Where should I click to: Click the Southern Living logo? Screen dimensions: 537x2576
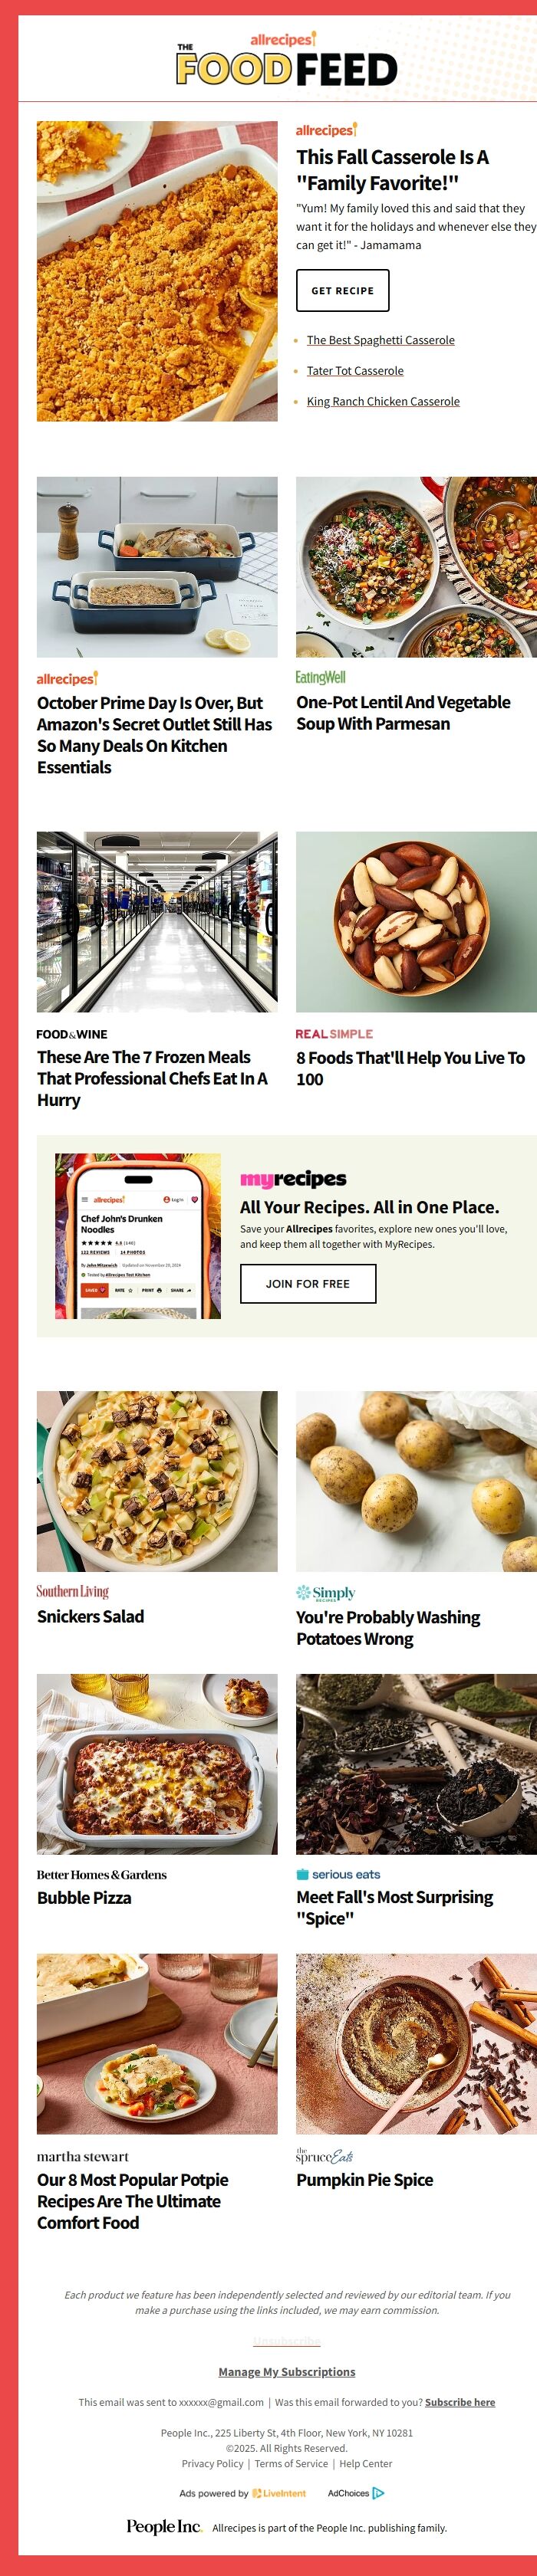[73, 1591]
